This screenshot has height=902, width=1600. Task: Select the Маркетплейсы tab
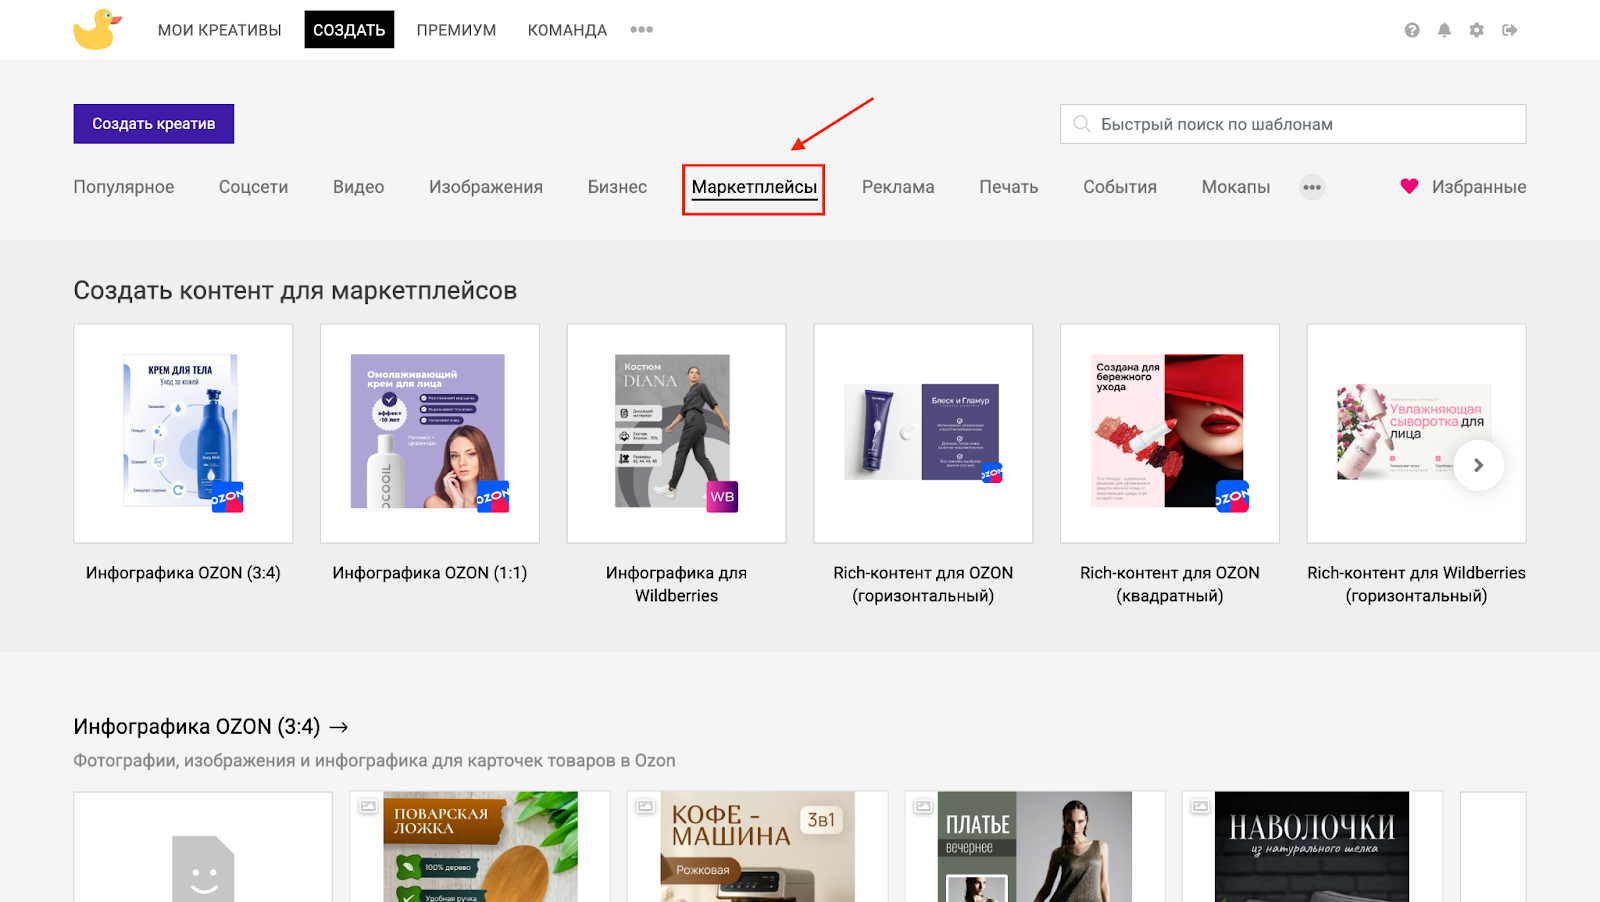(754, 187)
